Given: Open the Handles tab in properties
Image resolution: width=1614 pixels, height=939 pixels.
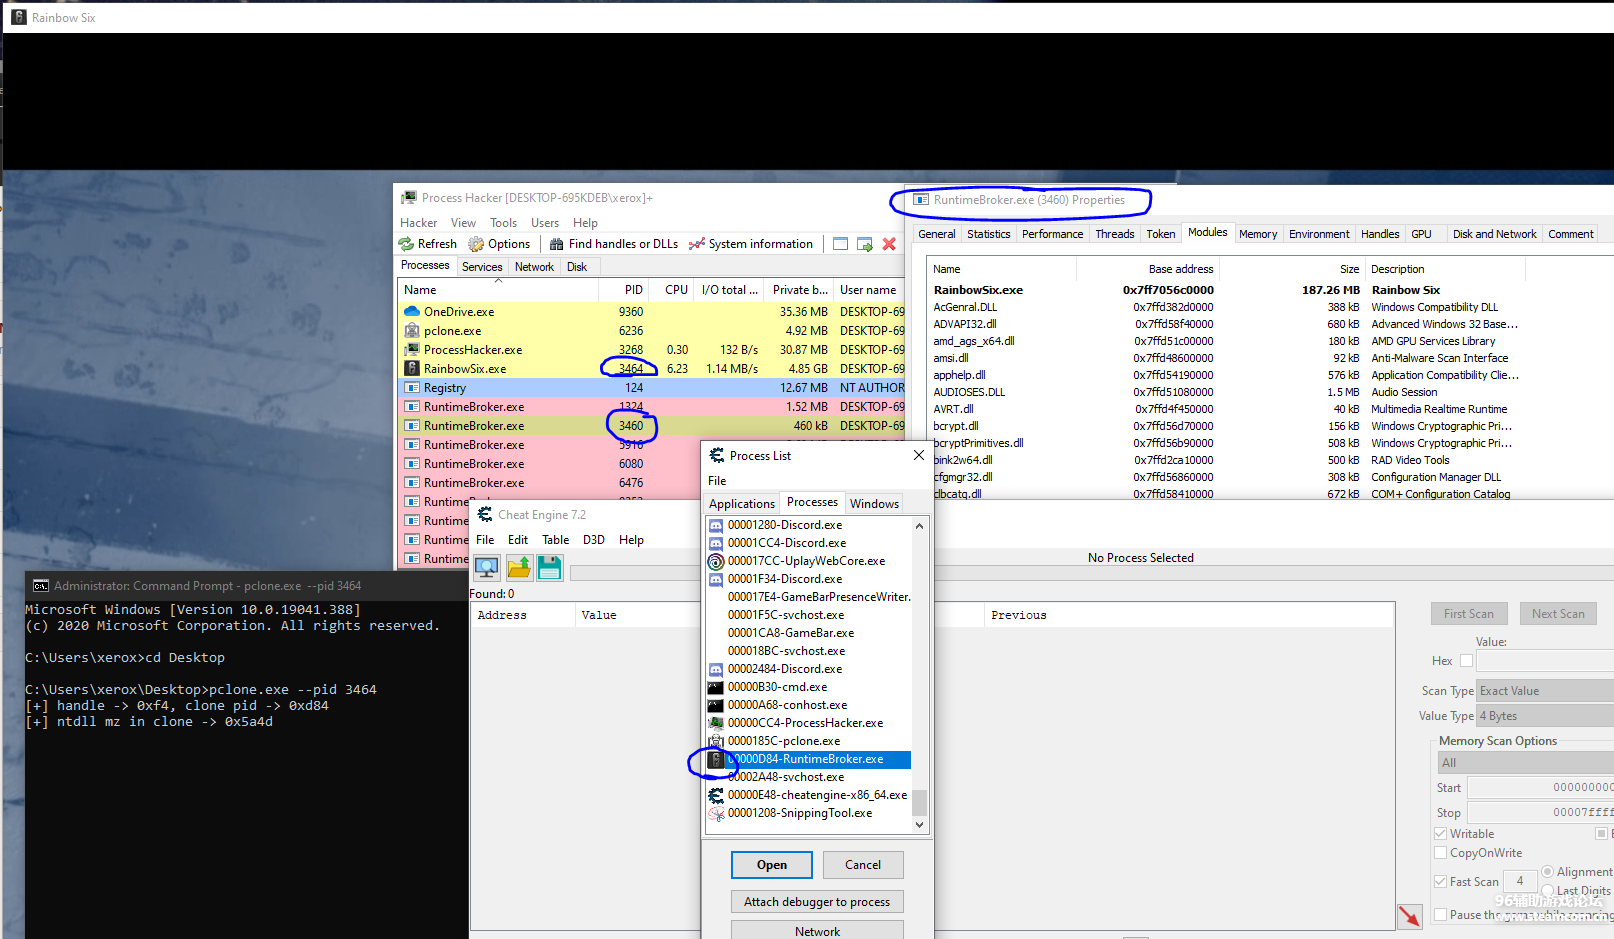Looking at the screenshot, I should click(x=1379, y=234).
